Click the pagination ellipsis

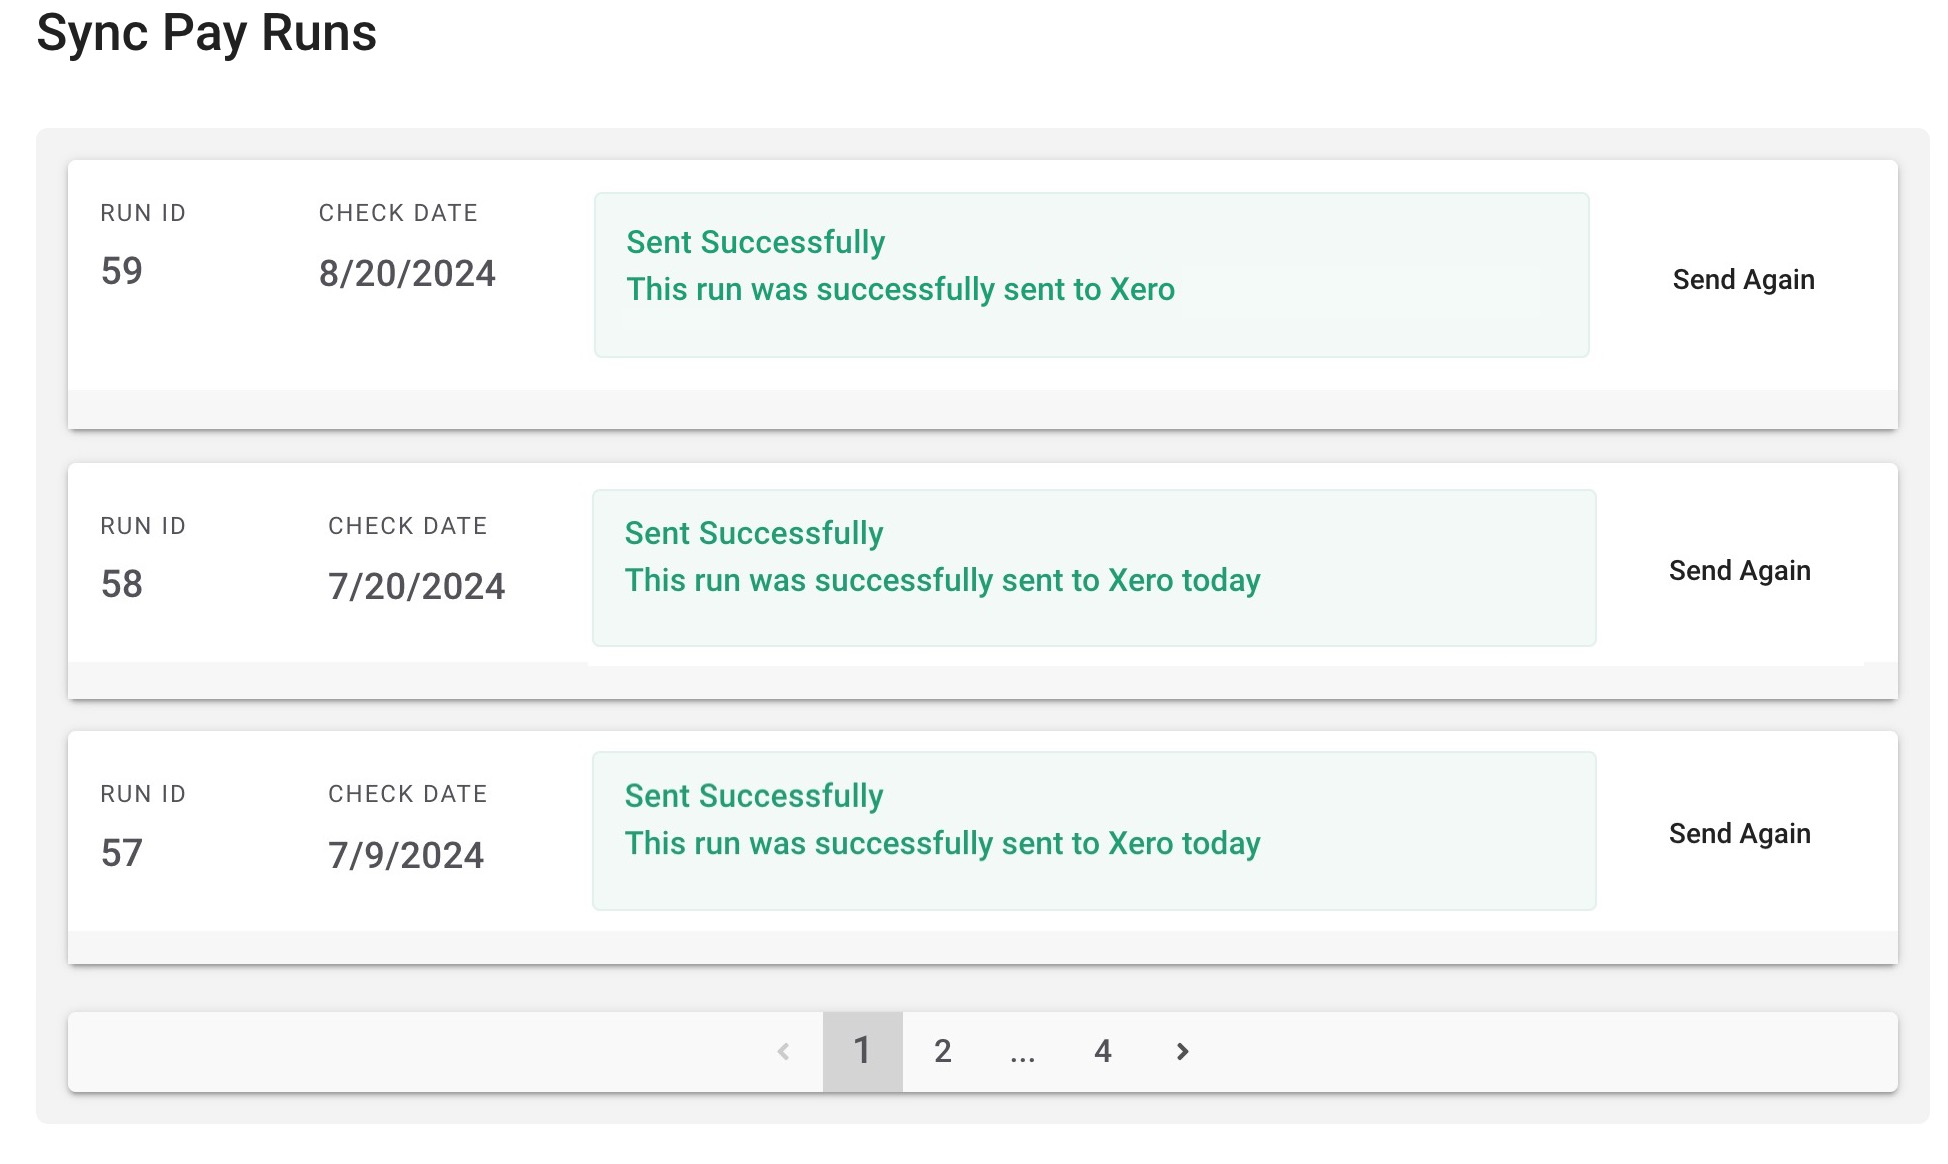click(x=1022, y=1051)
